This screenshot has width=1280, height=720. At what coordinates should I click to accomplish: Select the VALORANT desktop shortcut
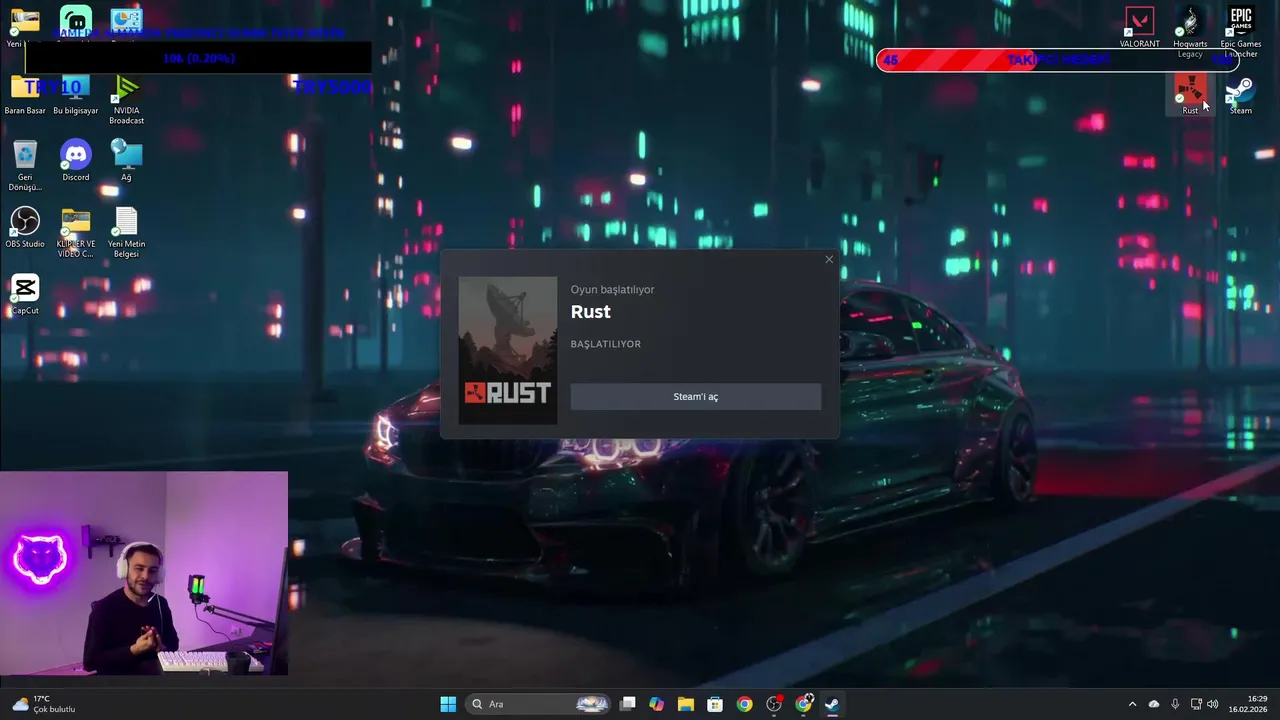(1140, 28)
